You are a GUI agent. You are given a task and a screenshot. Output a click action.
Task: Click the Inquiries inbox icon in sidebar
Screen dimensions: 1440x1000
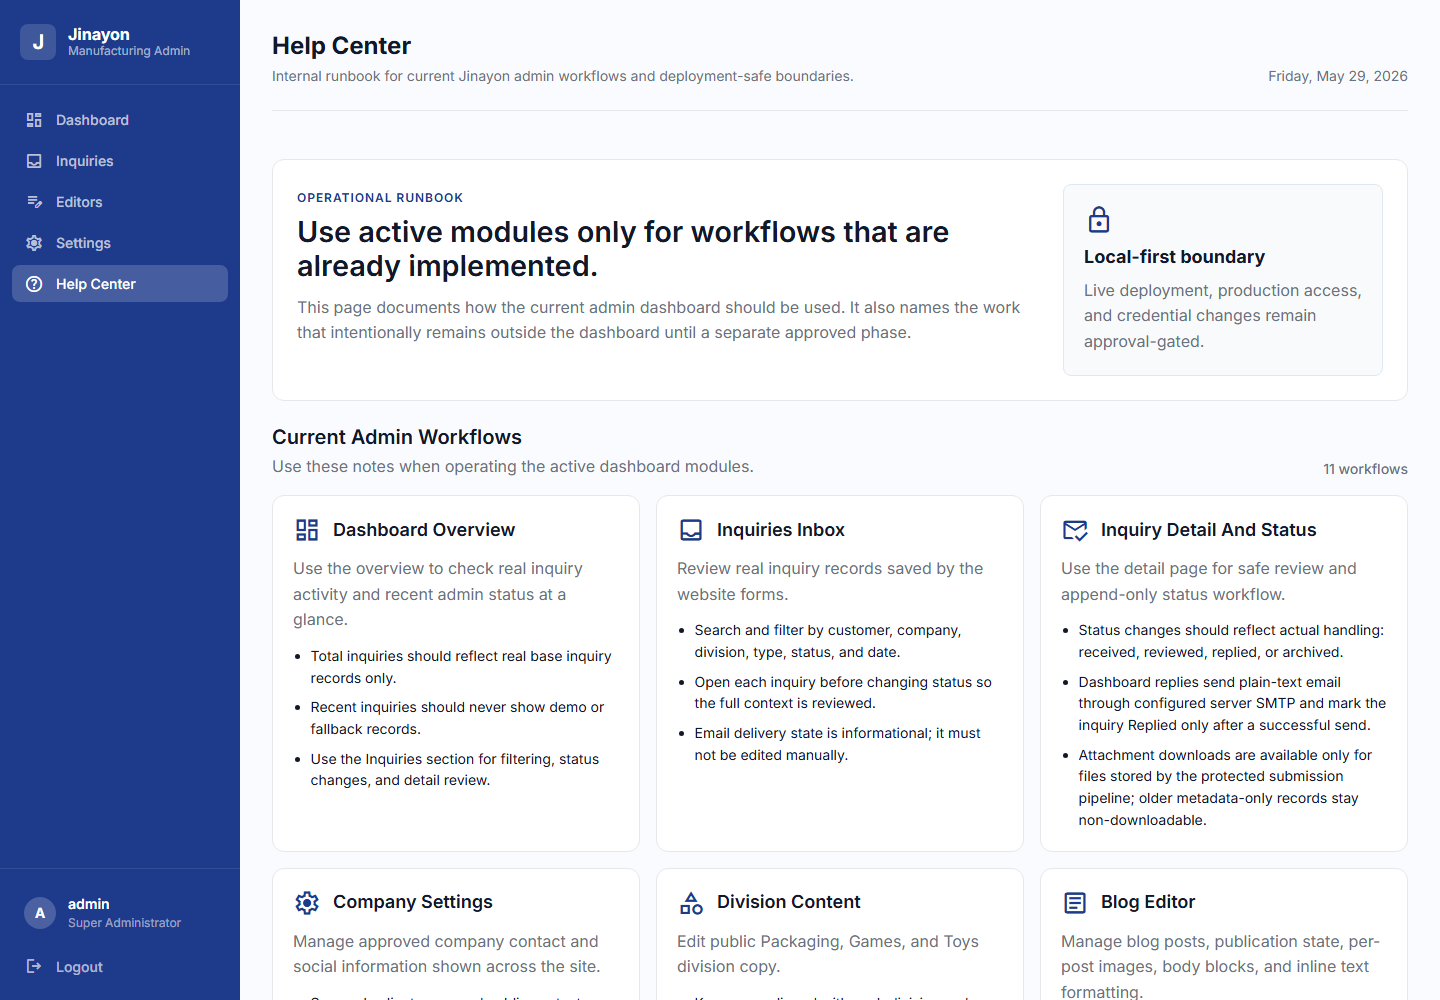tap(34, 161)
